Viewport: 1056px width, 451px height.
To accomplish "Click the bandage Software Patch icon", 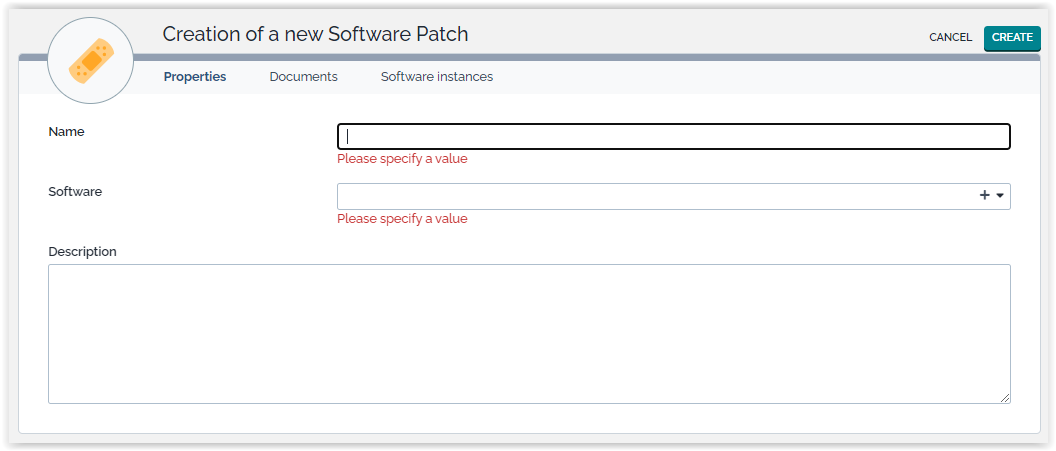I will [x=91, y=62].
